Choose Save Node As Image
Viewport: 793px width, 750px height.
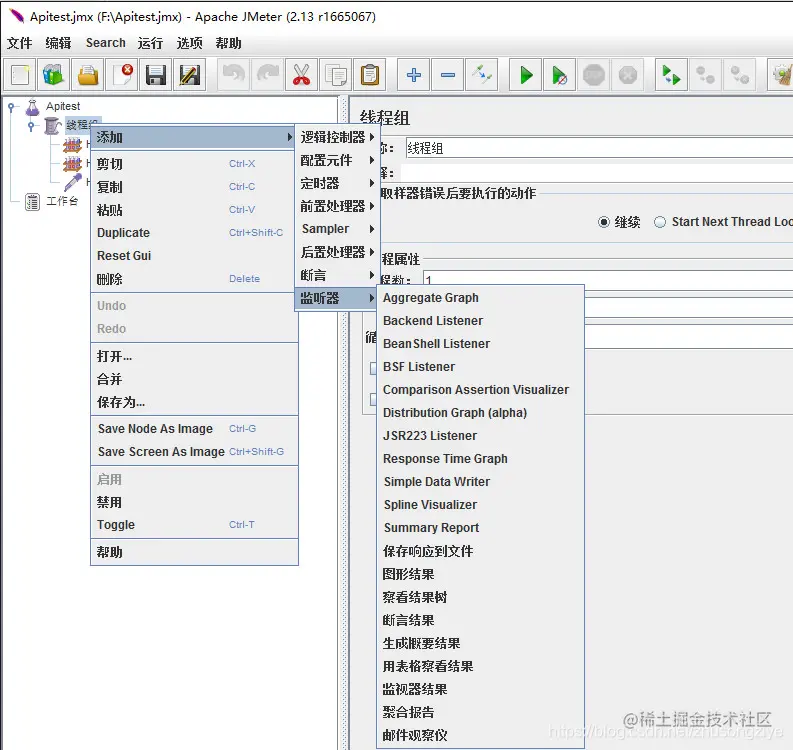coord(194,429)
